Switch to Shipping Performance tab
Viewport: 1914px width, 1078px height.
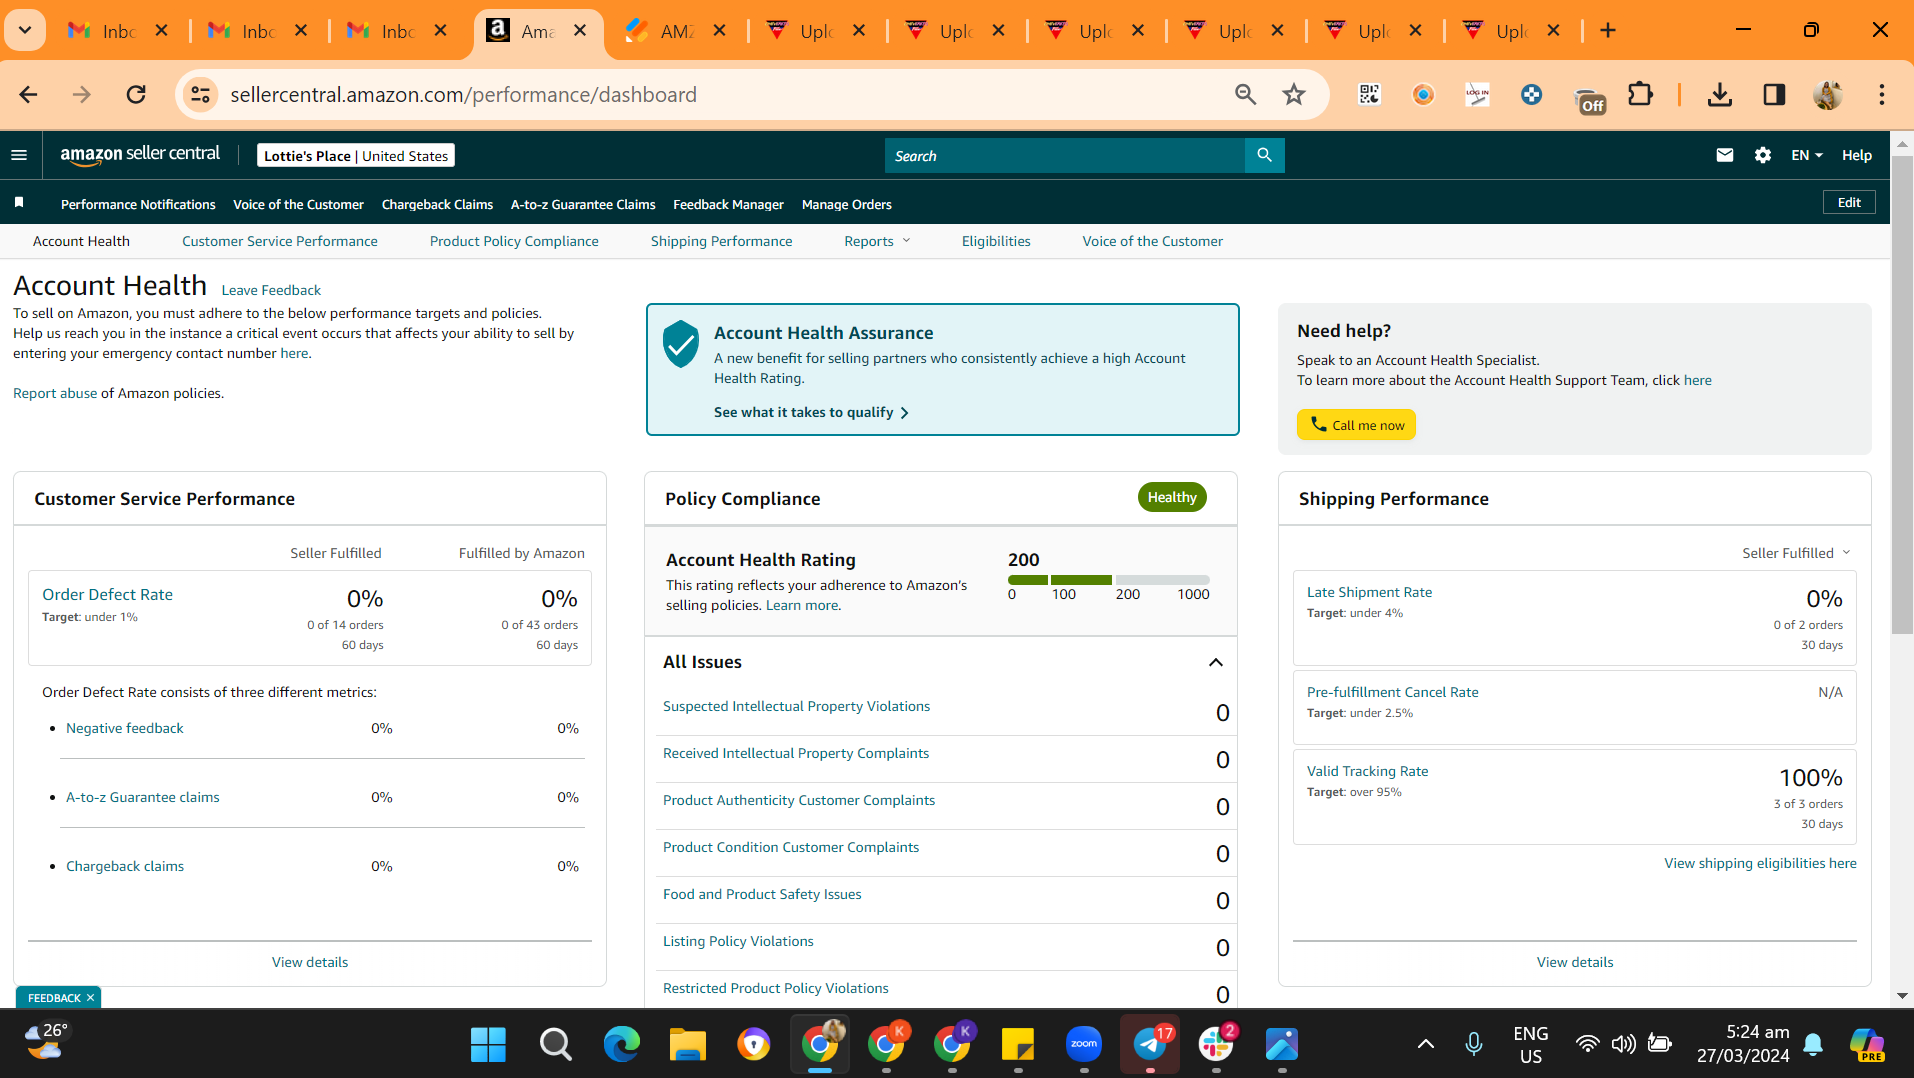click(721, 241)
